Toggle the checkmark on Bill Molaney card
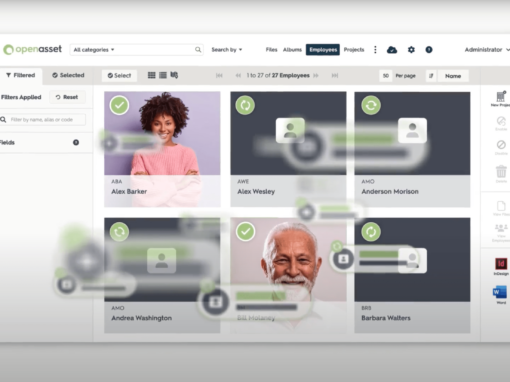This screenshot has height=382, width=510. click(x=246, y=231)
